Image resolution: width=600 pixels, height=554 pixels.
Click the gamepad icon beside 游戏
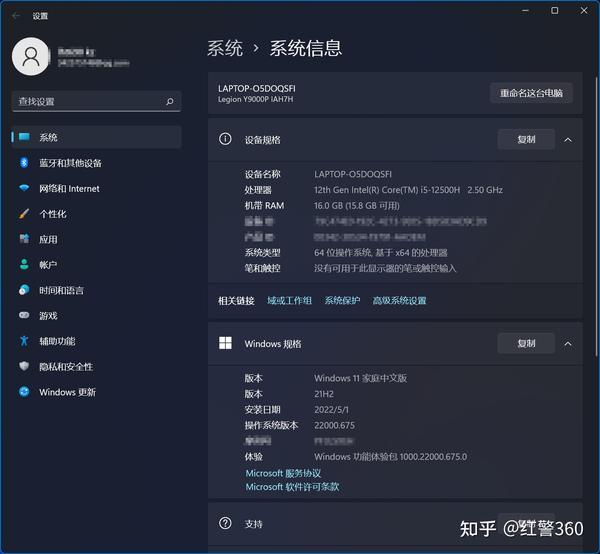(24, 315)
